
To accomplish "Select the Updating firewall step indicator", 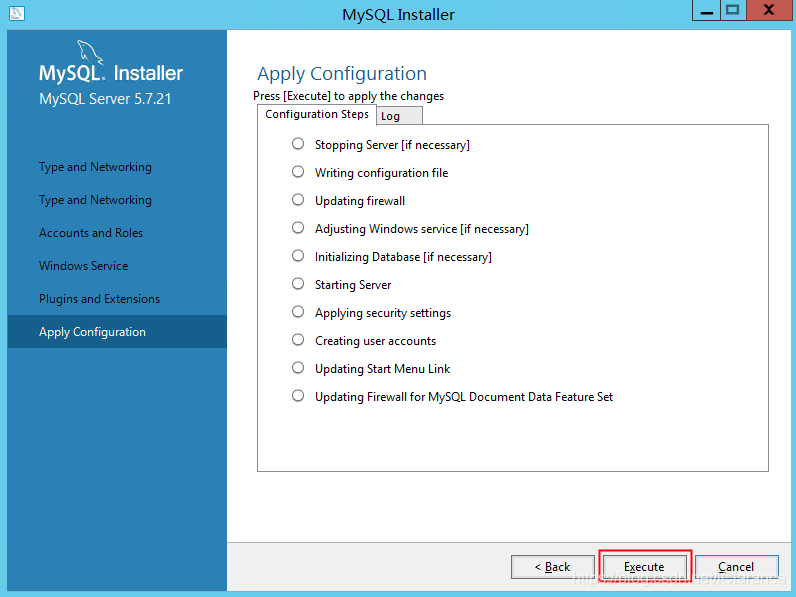I will coord(298,200).
